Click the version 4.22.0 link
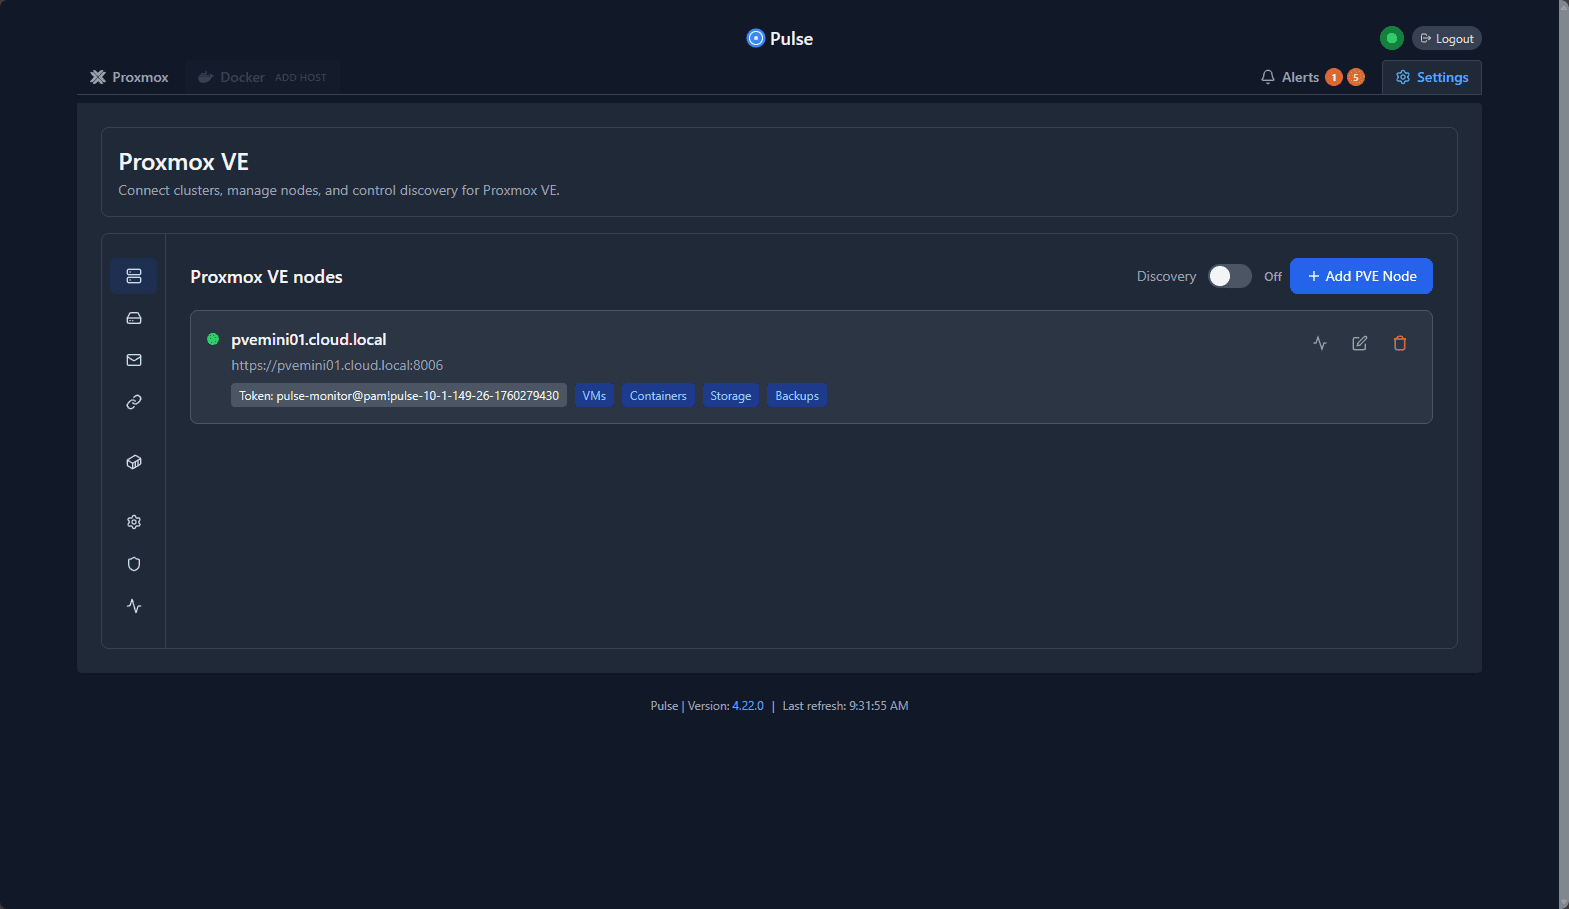Image resolution: width=1569 pixels, height=909 pixels. [x=748, y=706]
